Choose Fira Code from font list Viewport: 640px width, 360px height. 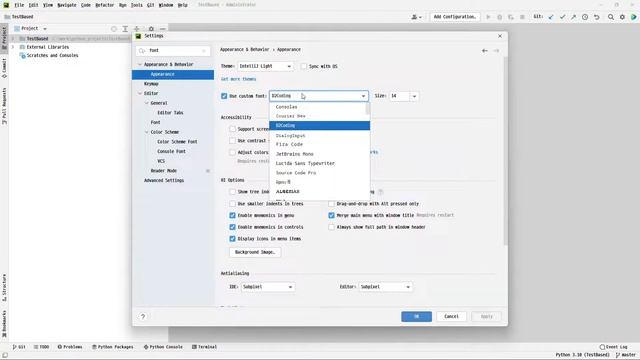pos(319,144)
